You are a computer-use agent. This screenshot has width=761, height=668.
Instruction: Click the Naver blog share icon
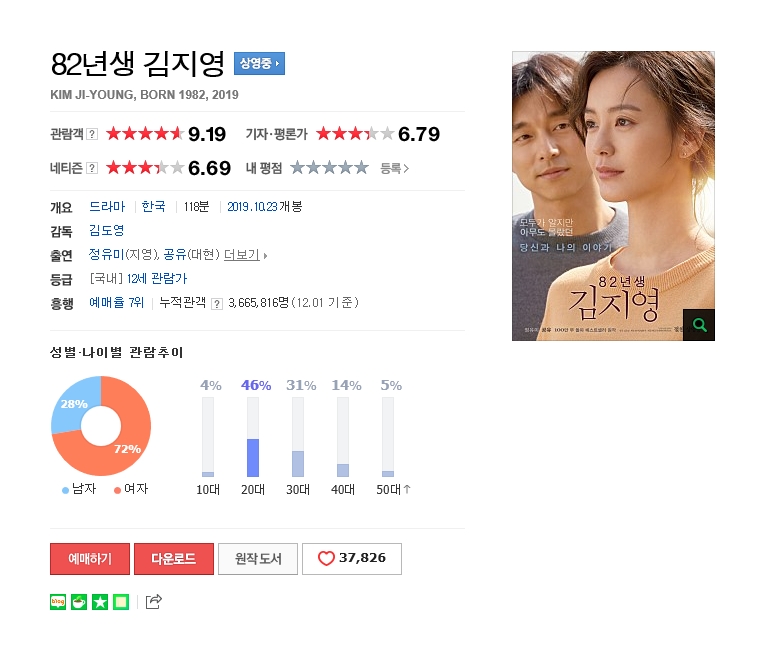(x=58, y=602)
